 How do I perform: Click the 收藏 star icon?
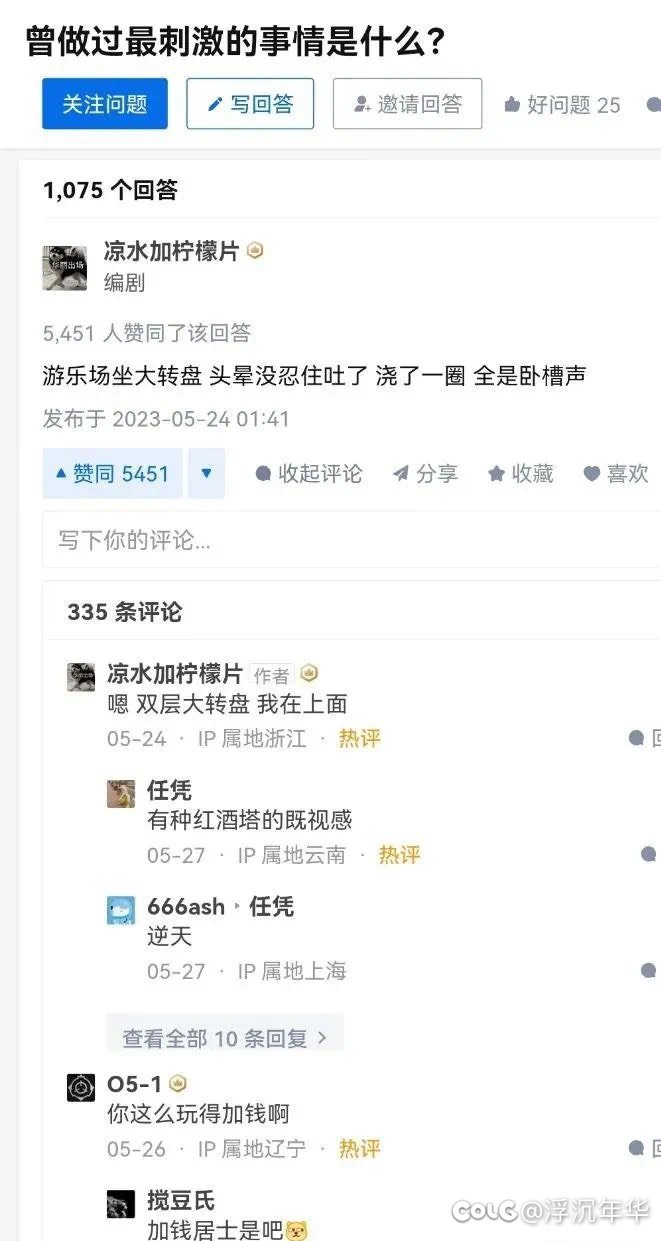pyautogui.click(x=496, y=474)
